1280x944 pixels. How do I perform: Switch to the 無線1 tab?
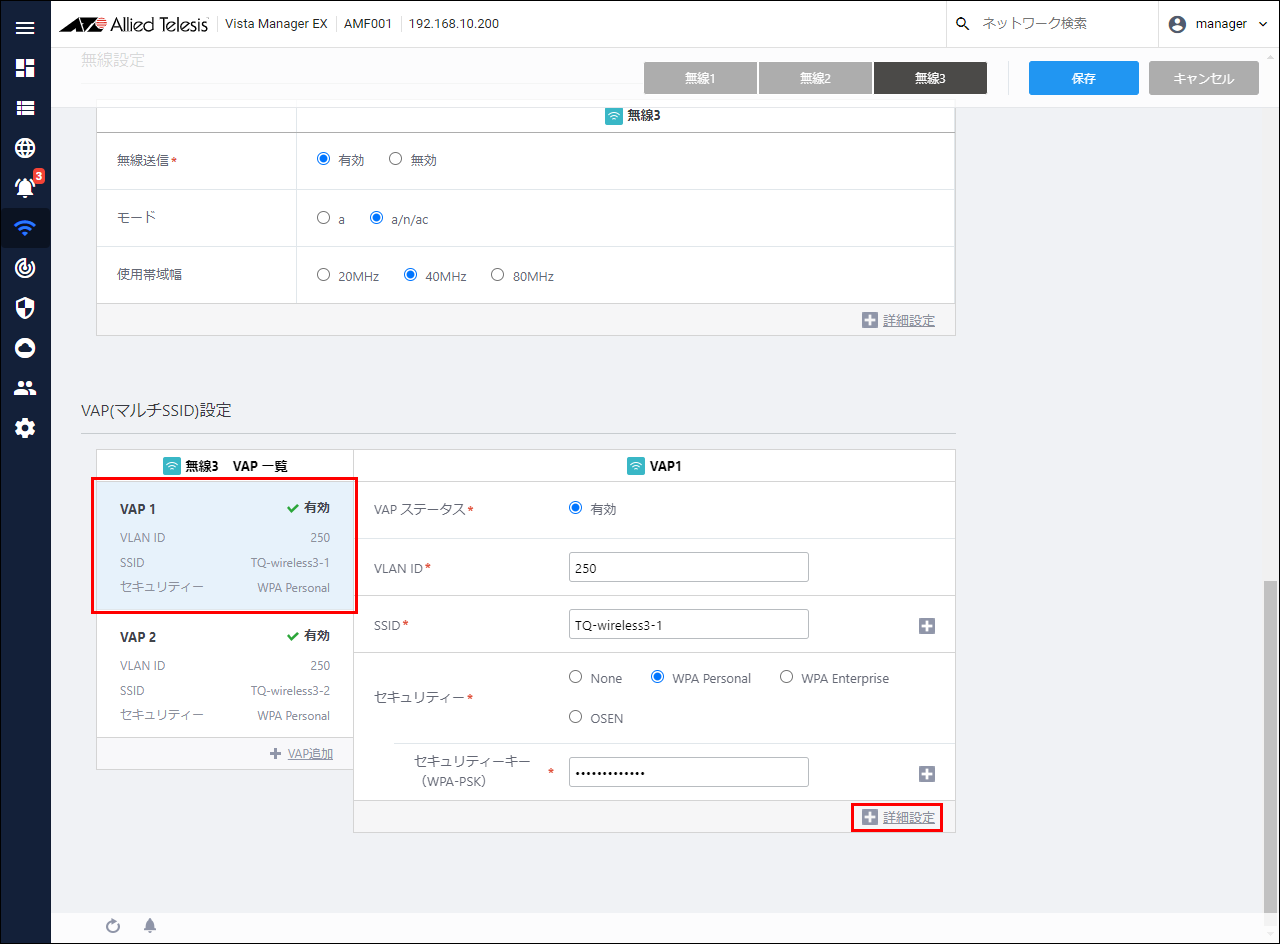click(700, 78)
